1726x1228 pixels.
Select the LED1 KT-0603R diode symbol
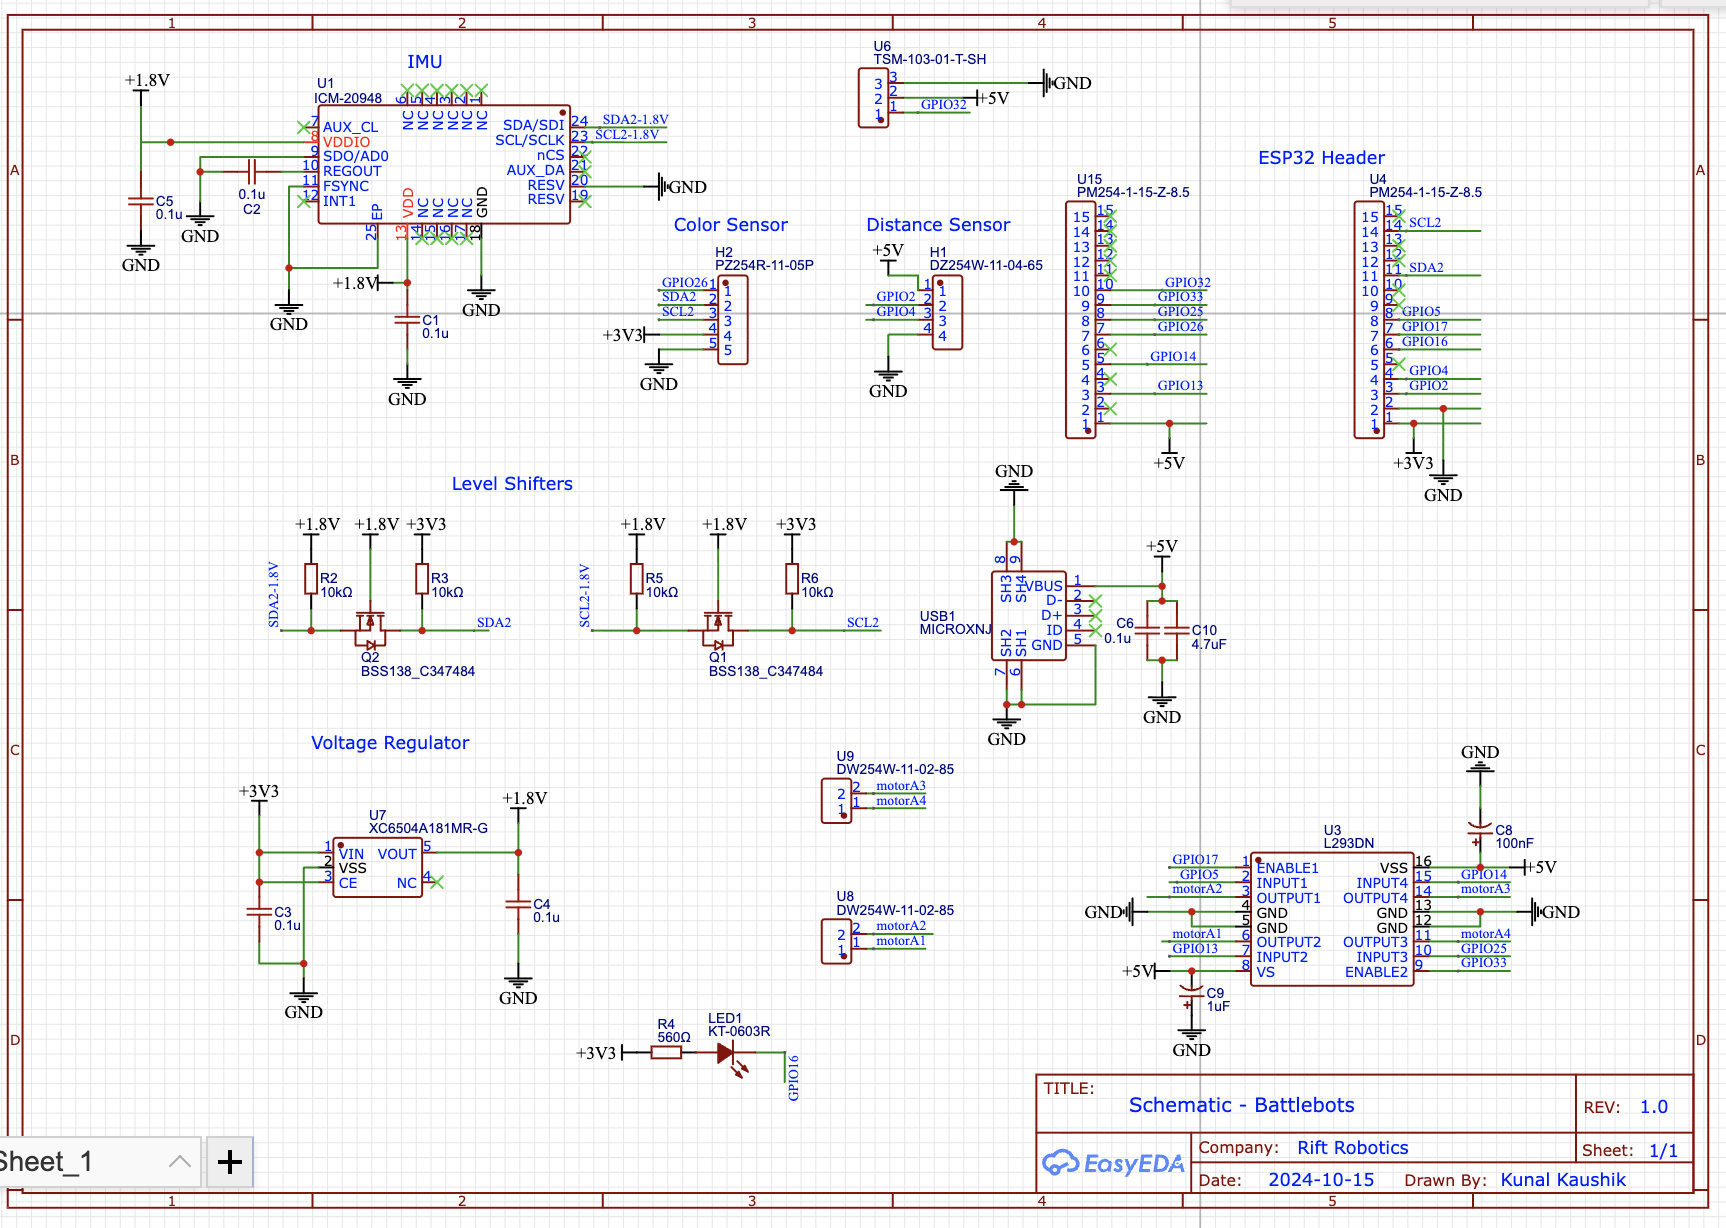730,1056
